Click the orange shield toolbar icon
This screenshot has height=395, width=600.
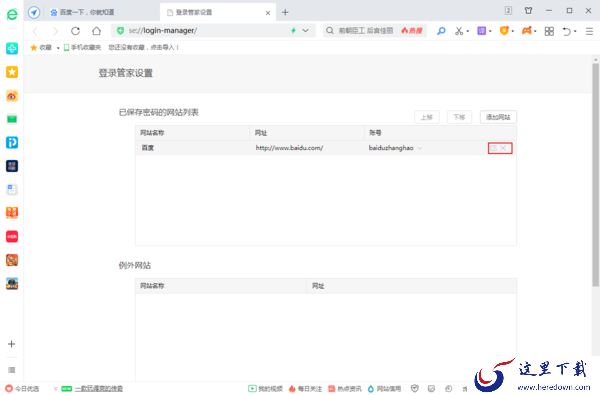[504, 31]
